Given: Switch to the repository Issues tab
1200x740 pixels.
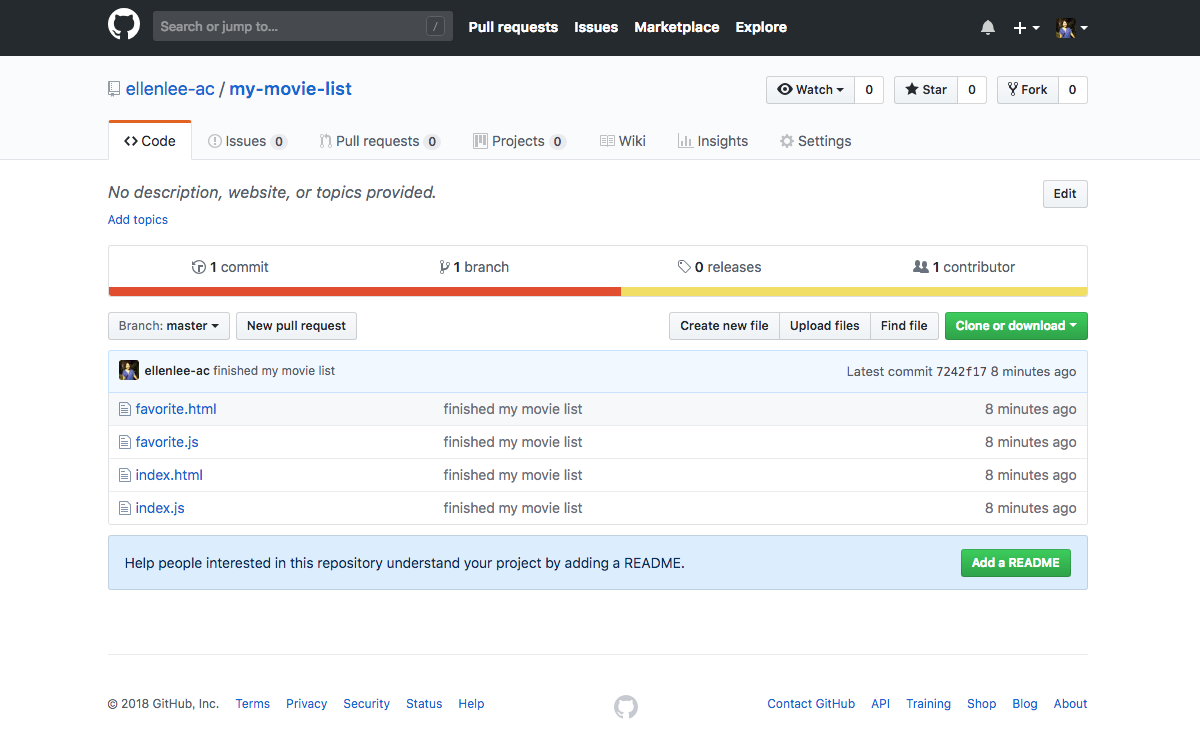Looking at the screenshot, I should [x=247, y=141].
